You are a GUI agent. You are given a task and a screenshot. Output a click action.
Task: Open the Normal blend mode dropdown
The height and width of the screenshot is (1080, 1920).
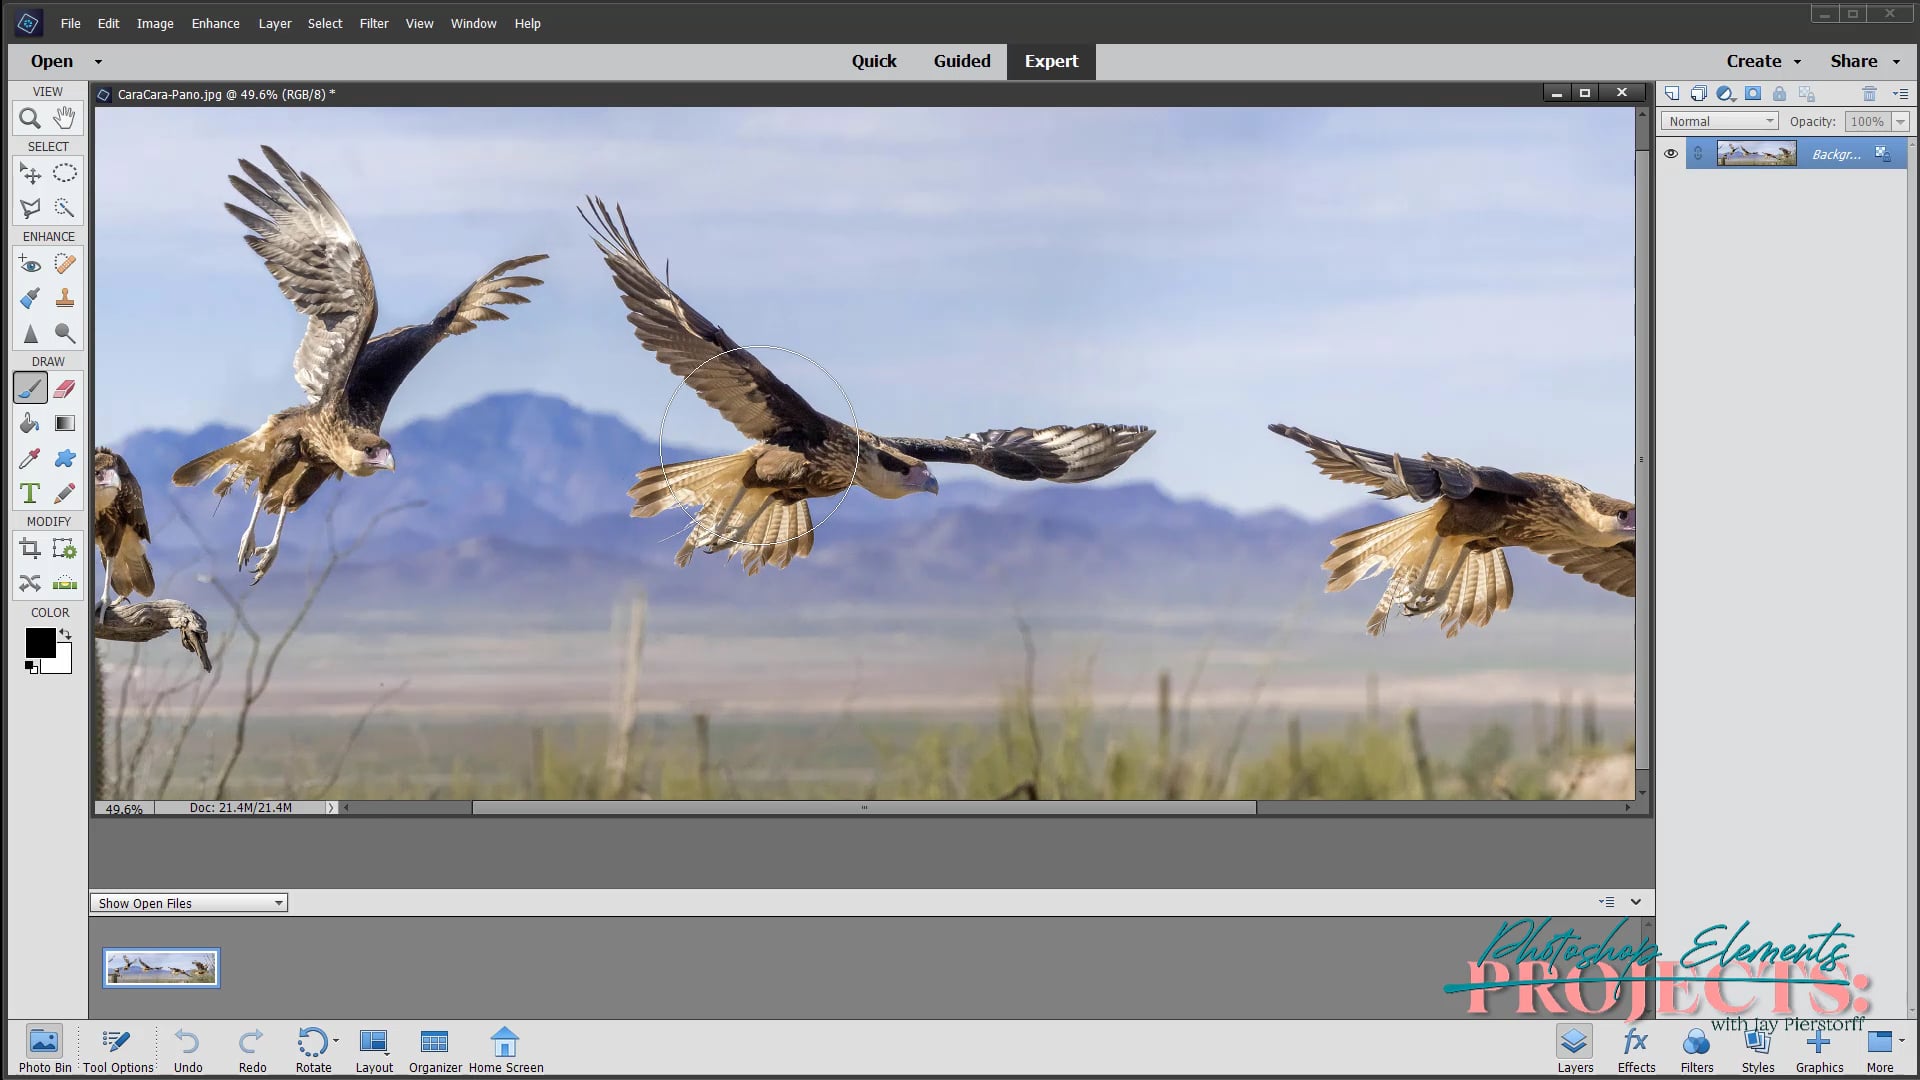(1719, 121)
